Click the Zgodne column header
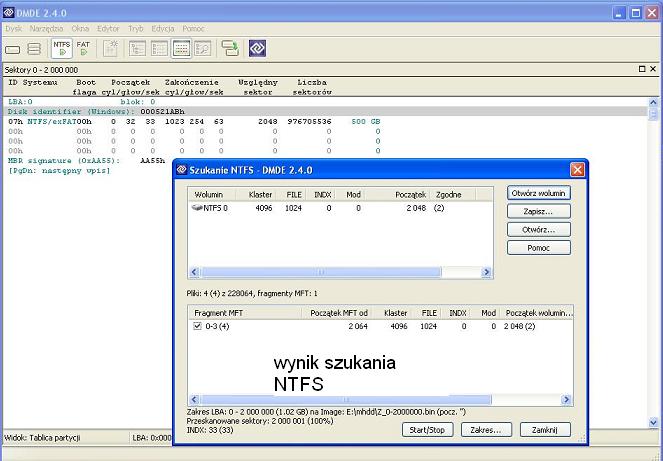The width and height of the screenshot is (663, 461). (452, 195)
